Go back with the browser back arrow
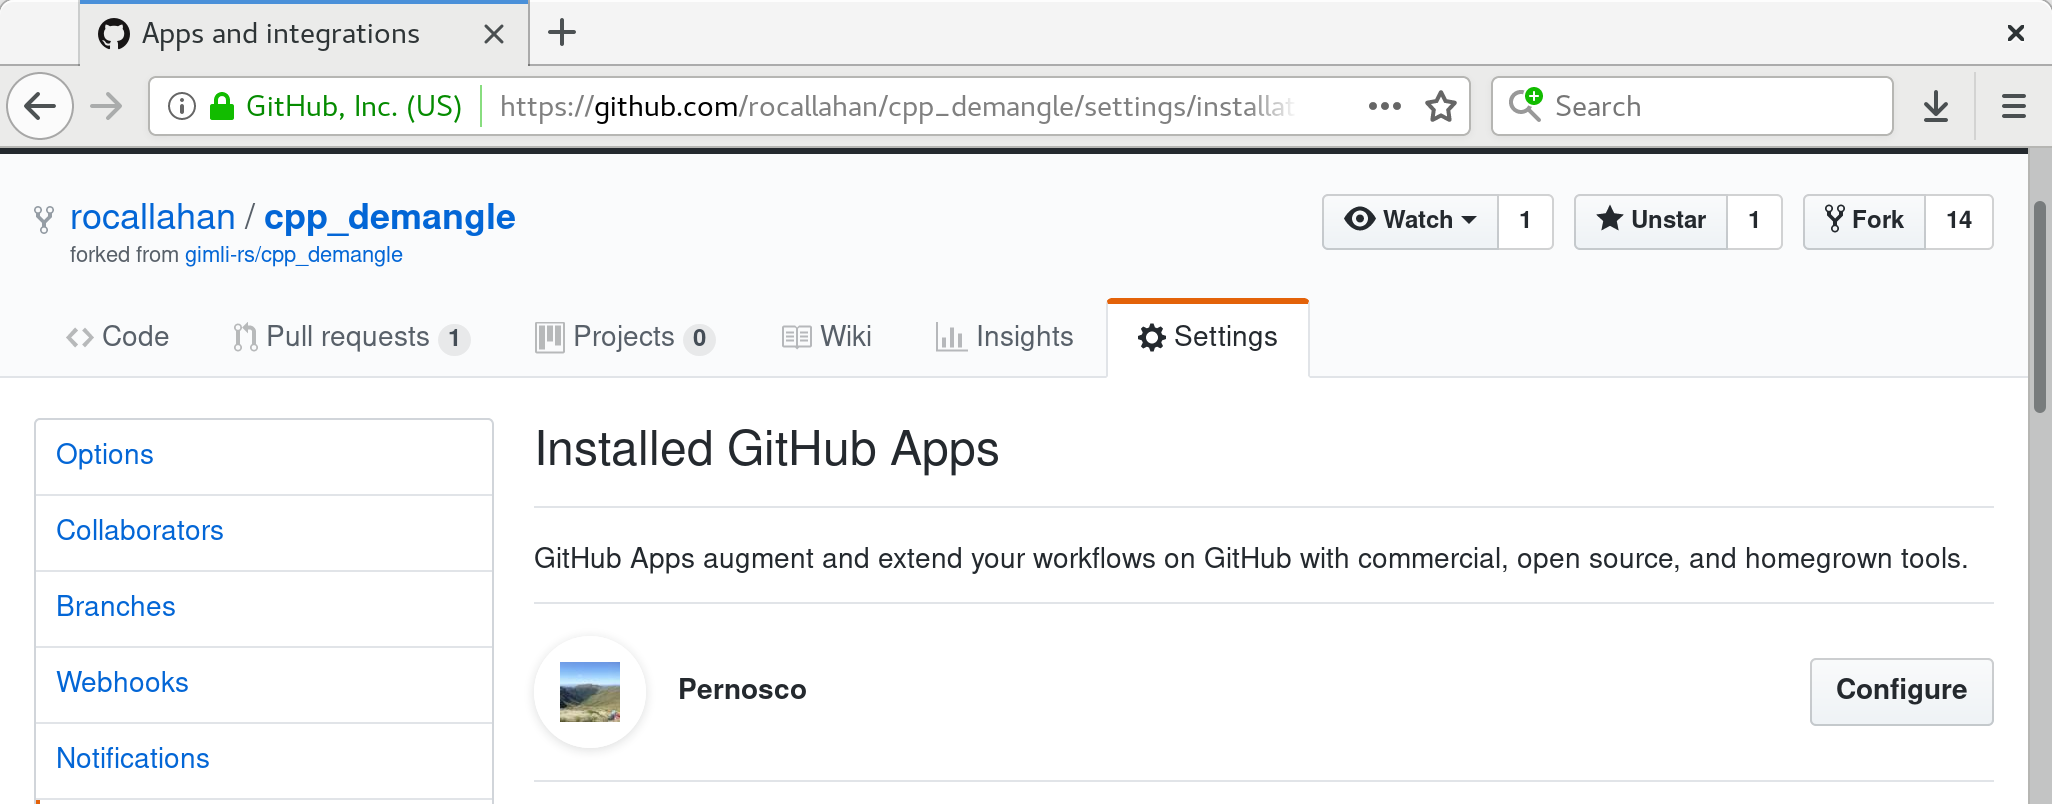 click(x=40, y=106)
